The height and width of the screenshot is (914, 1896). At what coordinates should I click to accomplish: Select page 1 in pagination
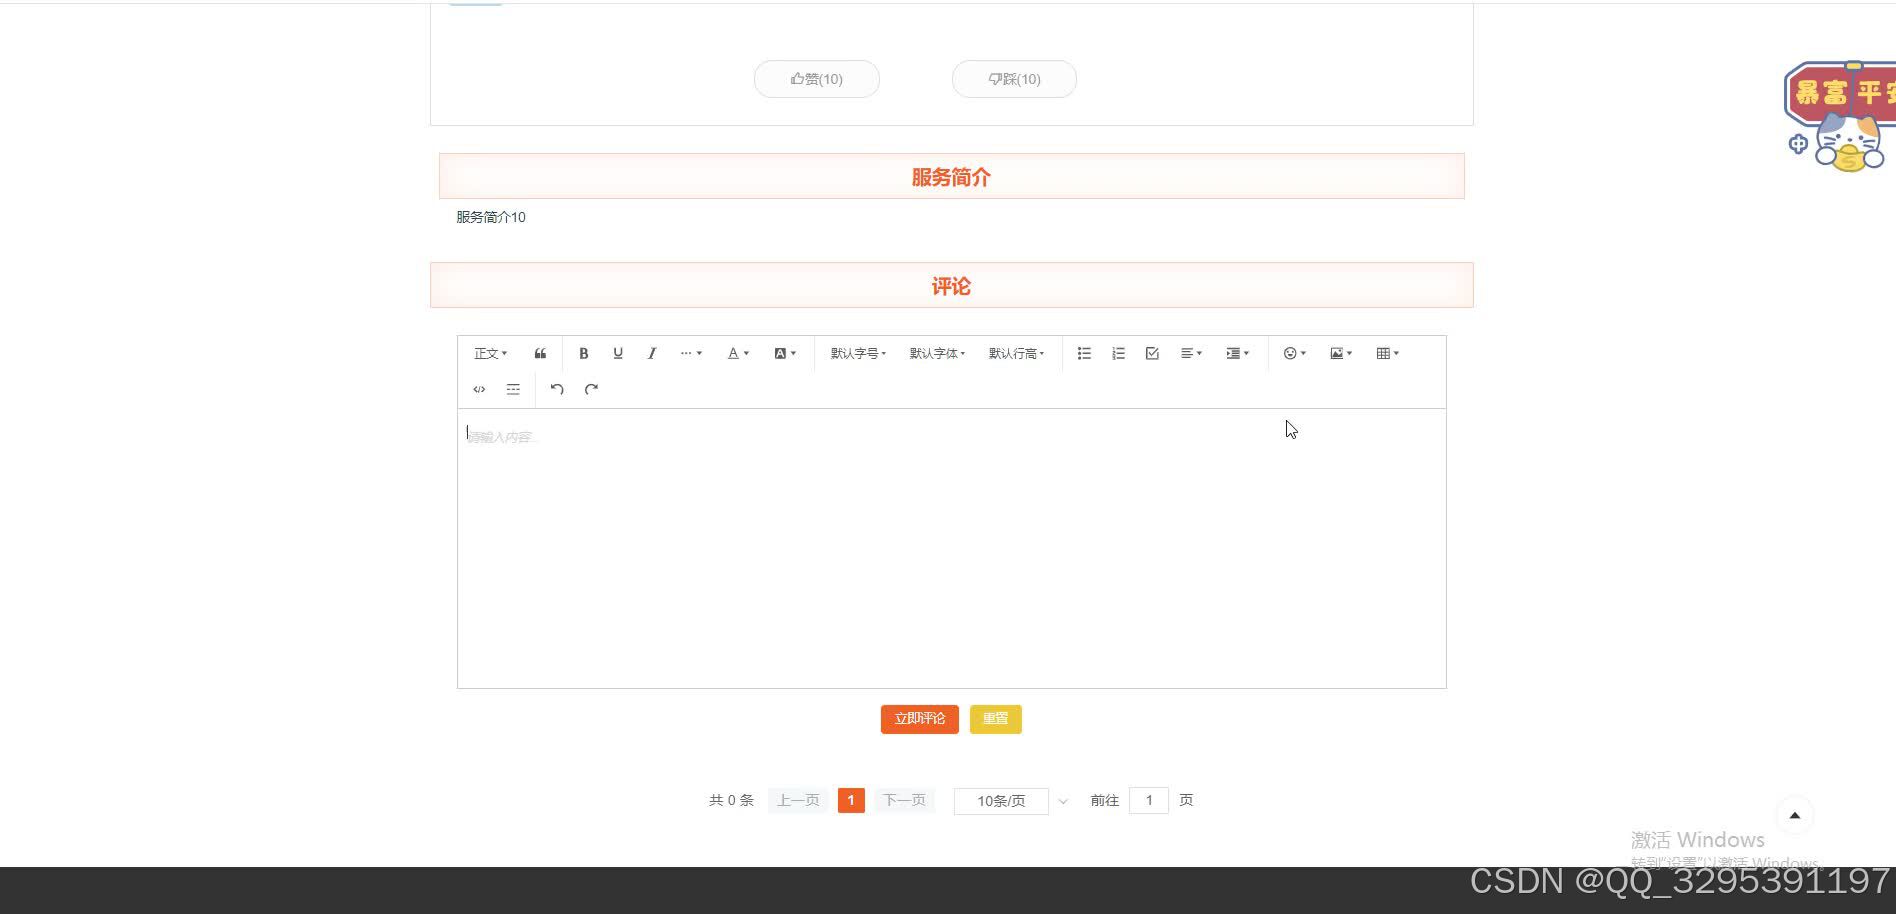pos(851,800)
